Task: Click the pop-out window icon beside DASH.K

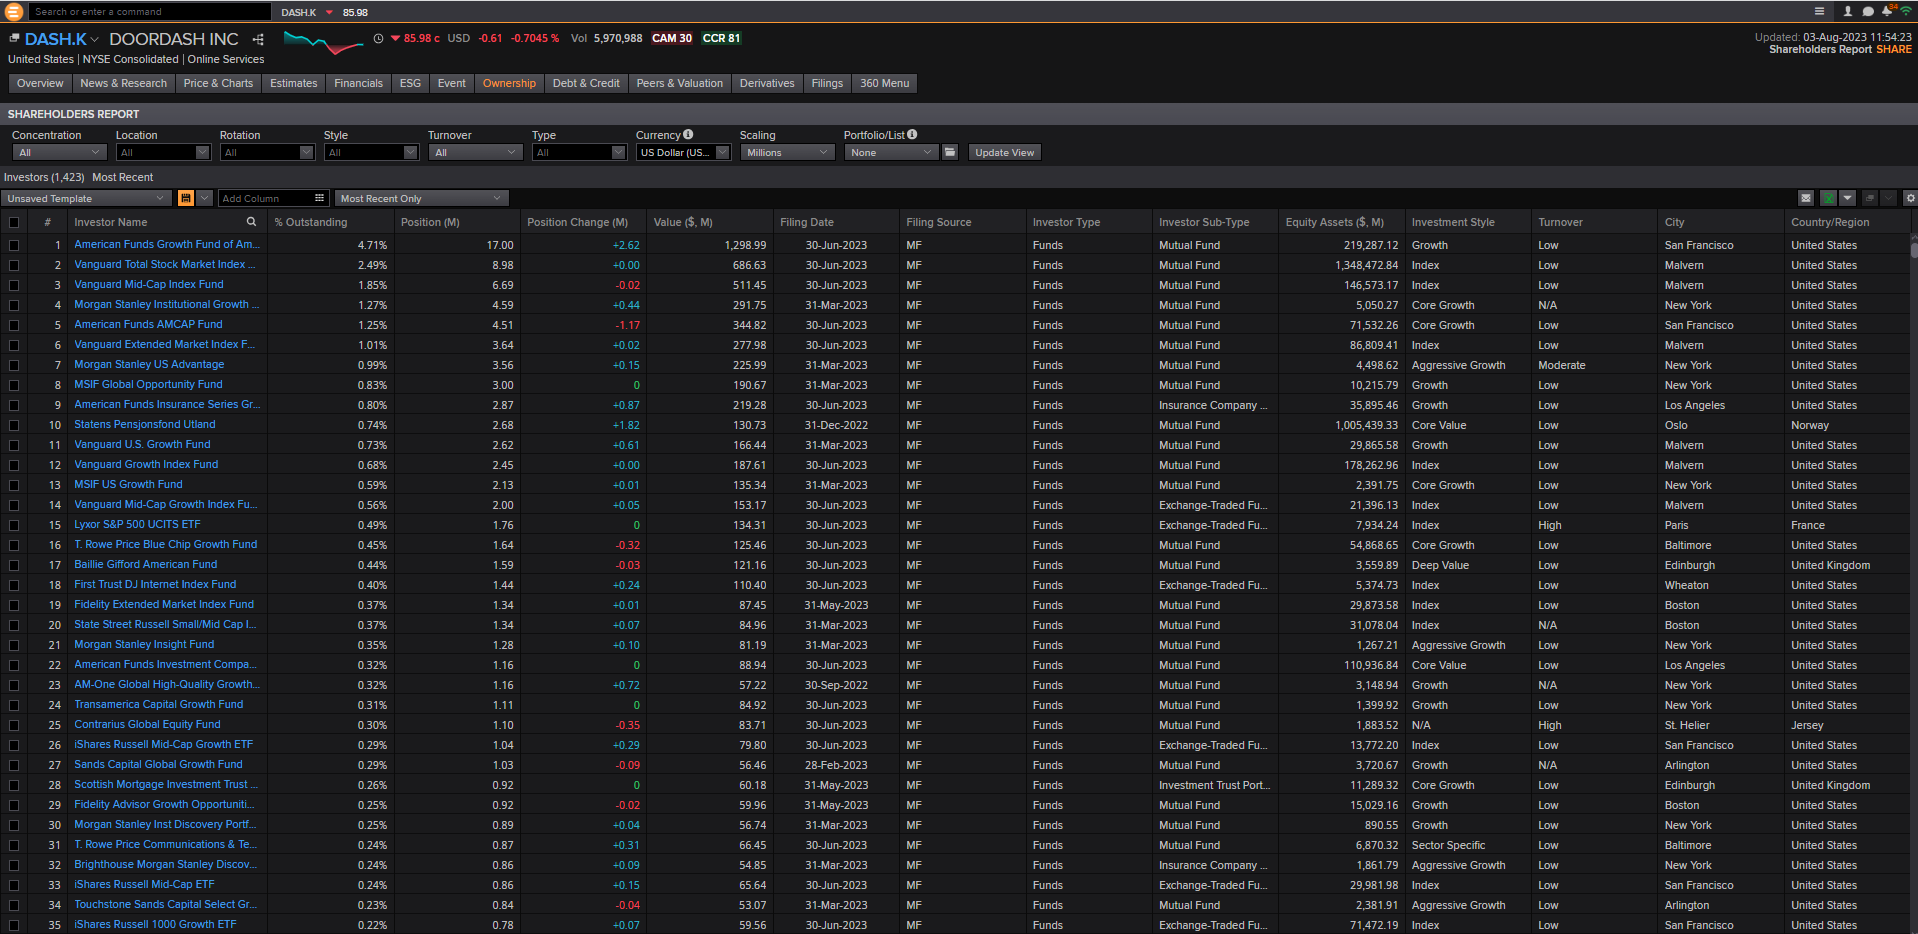Action: tap(14, 38)
